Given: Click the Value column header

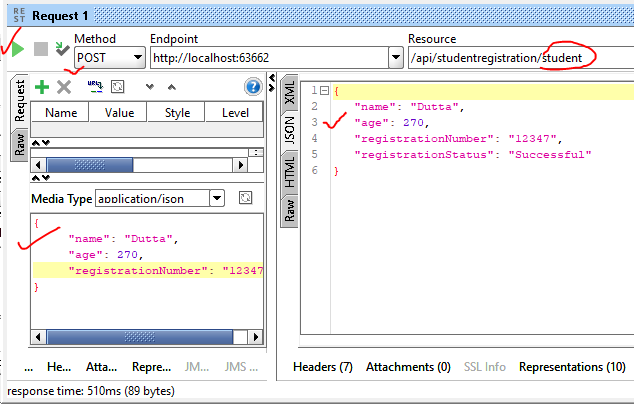Looking at the screenshot, I should (119, 112).
